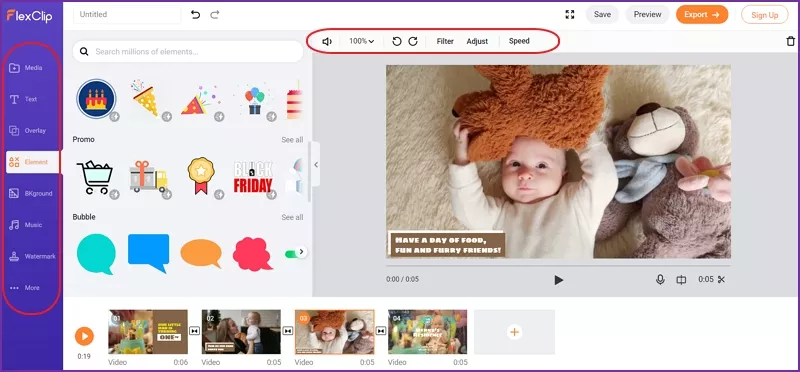Show next Bubble elements with arrow

point(301,252)
